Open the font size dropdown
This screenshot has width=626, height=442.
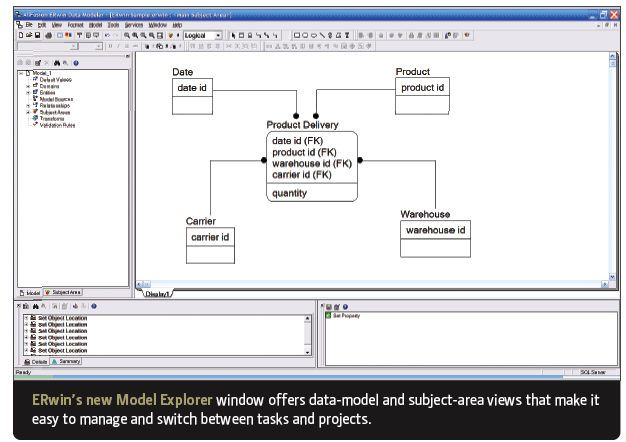coord(99,46)
